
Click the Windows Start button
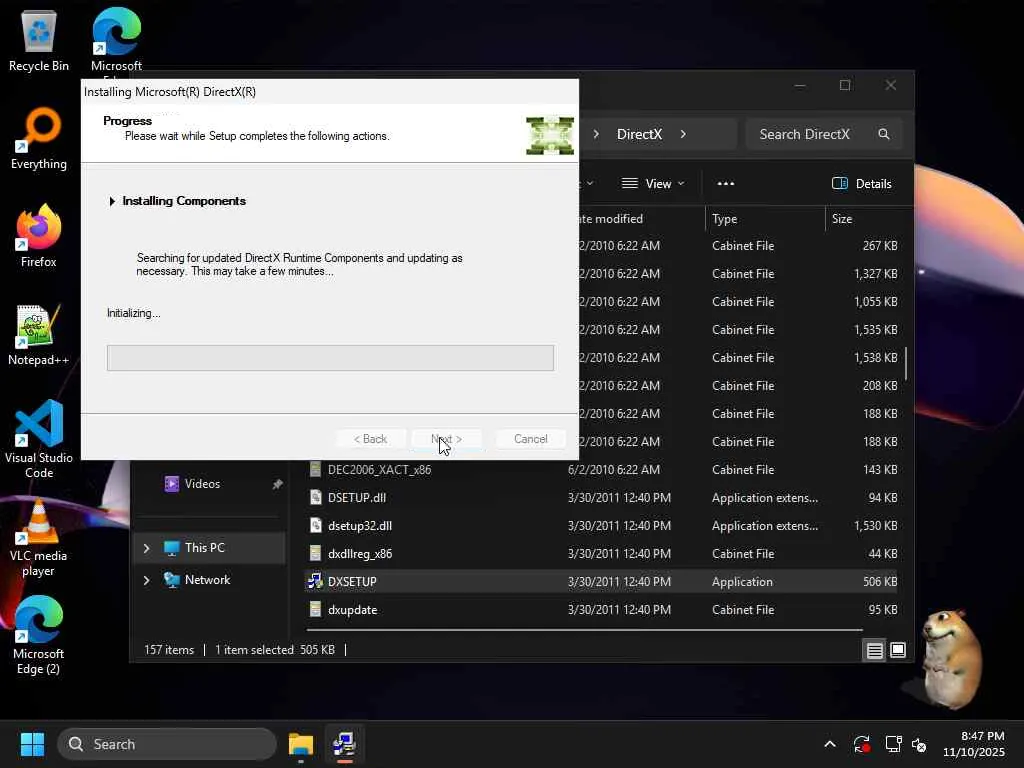pyautogui.click(x=32, y=744)
